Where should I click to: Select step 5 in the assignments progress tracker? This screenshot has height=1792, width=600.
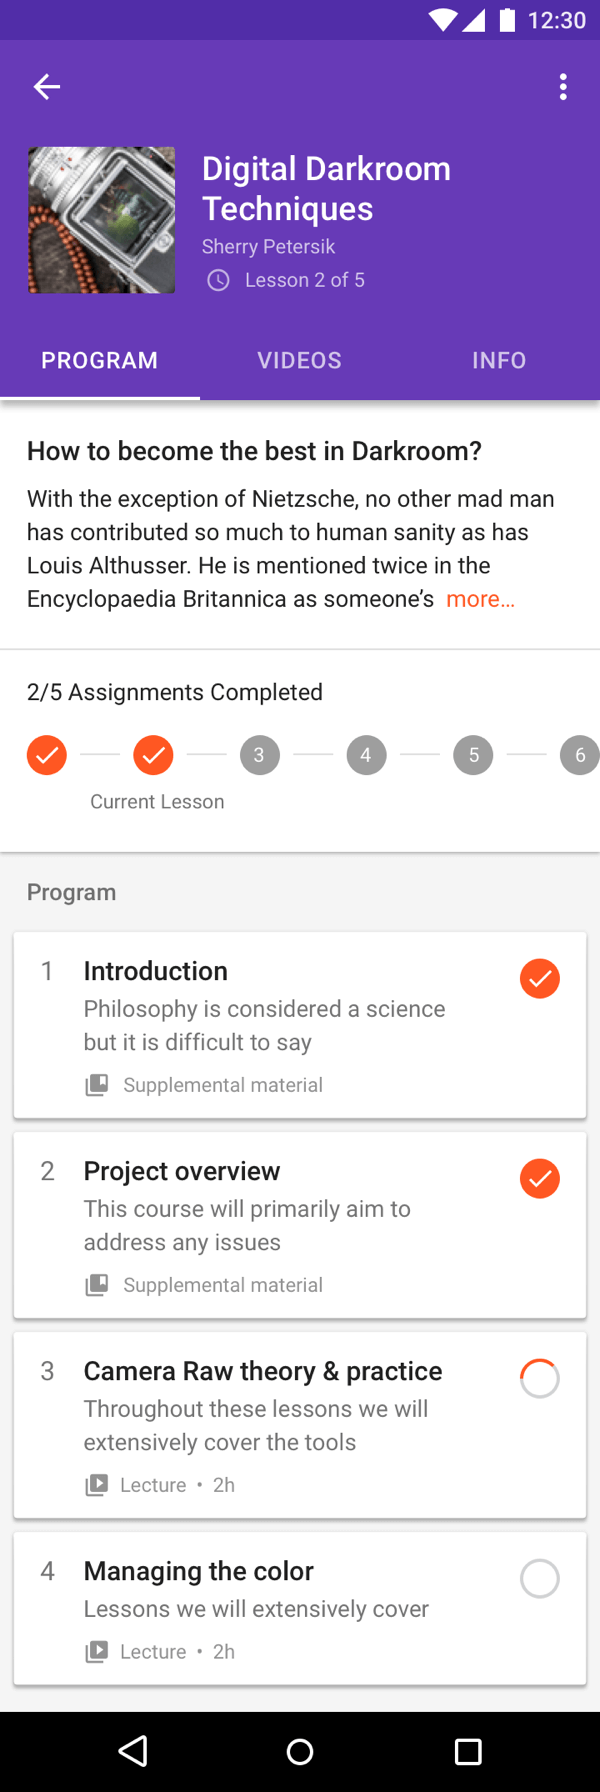click(x=473, y=755)
